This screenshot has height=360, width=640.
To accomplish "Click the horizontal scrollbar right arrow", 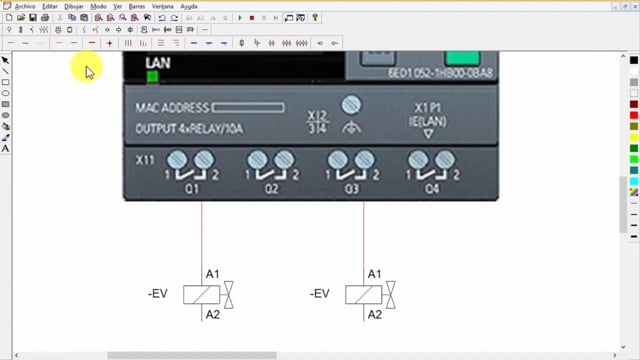I will click(615, 356).
